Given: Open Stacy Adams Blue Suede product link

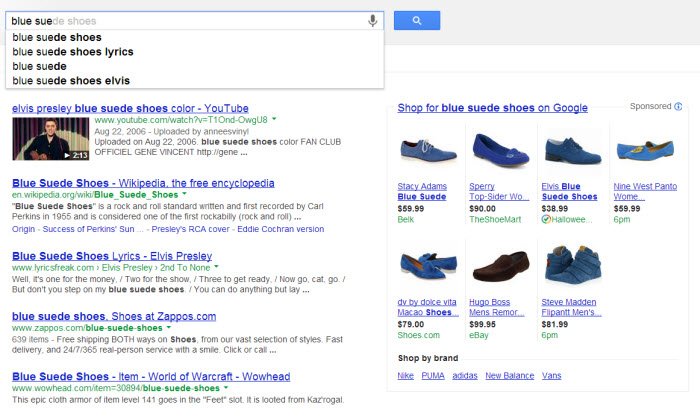Looking at the screenshot, I should (x=422, y=192).
